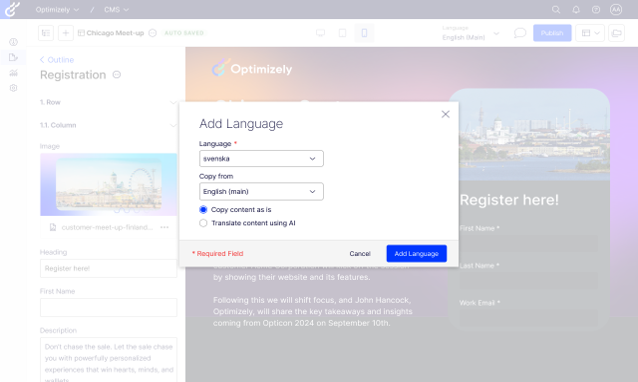638x382 pixels.
Task: Open options circle next to Registration heading
Action: click(117, 75)
